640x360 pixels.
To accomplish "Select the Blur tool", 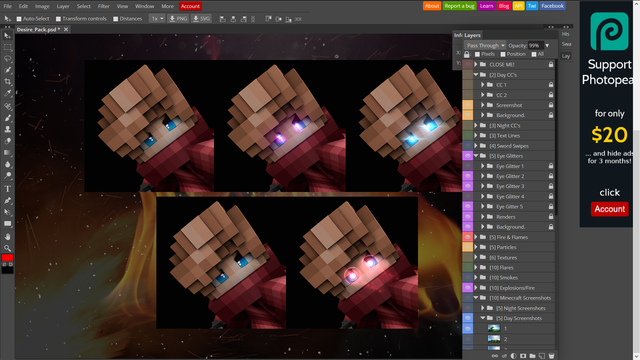I will (7, 164).
